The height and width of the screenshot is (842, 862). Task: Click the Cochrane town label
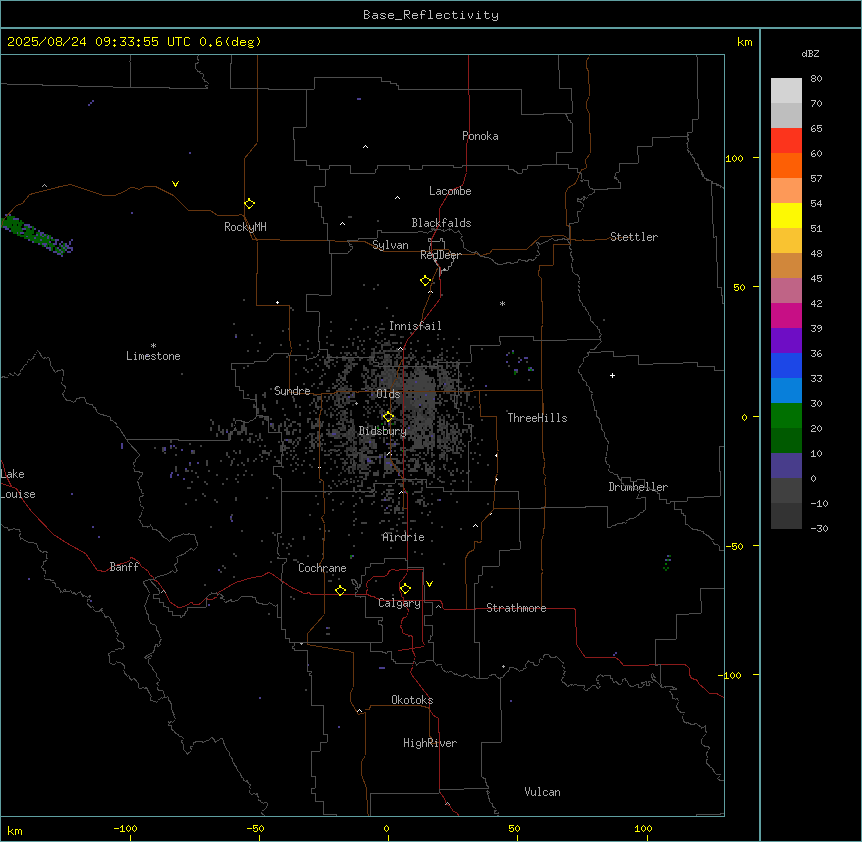tap(322, 568)
